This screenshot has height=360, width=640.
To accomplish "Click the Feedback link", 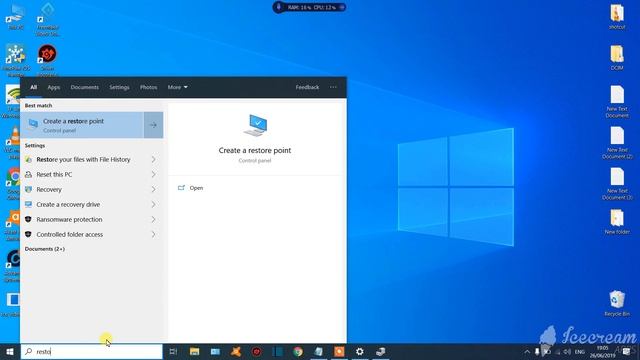I will pos(307,87).
